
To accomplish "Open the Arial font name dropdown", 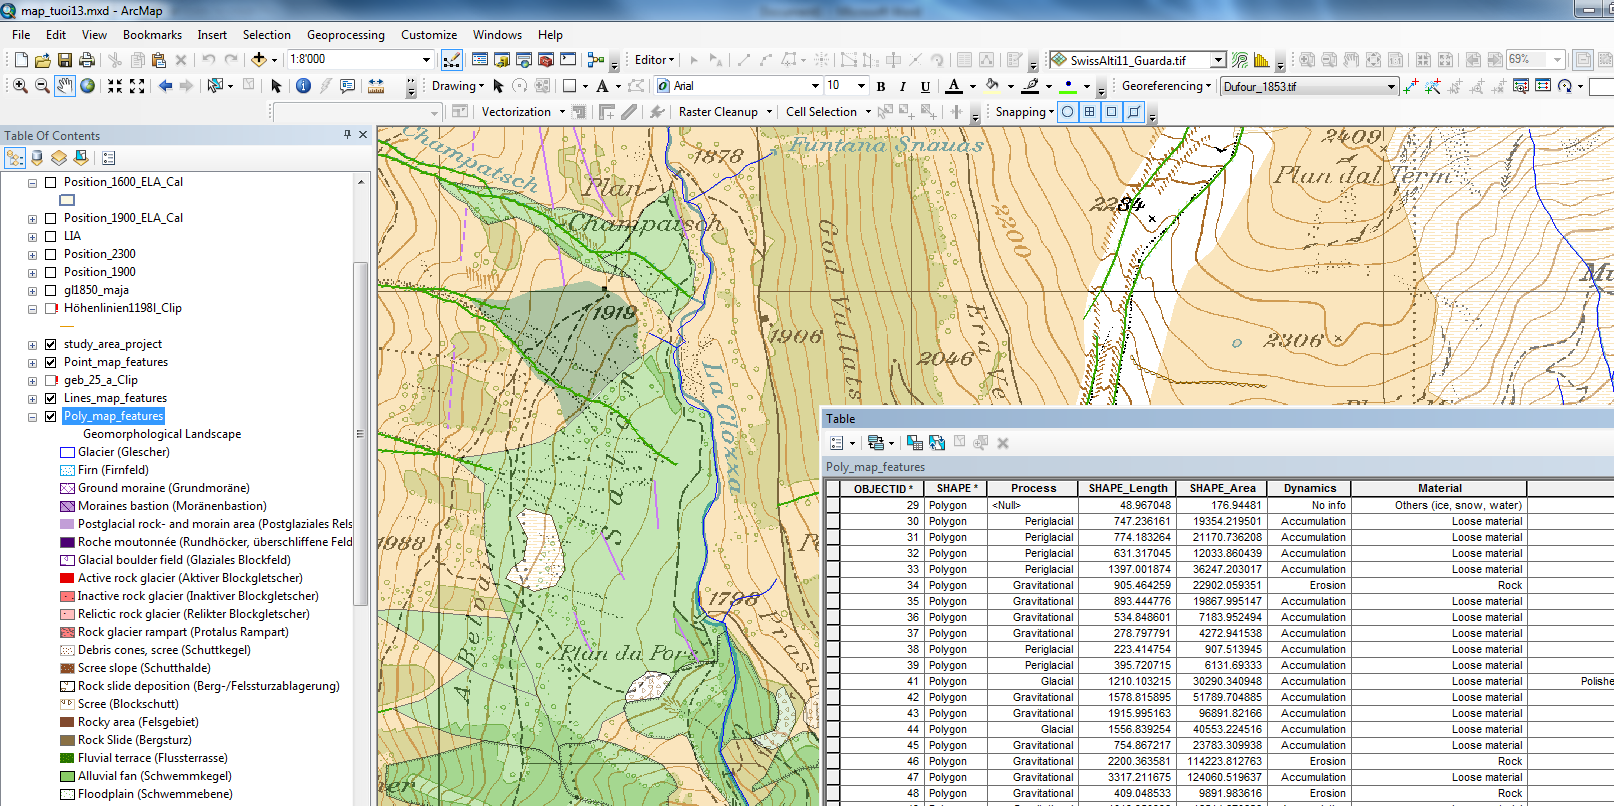I will [x=815, y=86].
